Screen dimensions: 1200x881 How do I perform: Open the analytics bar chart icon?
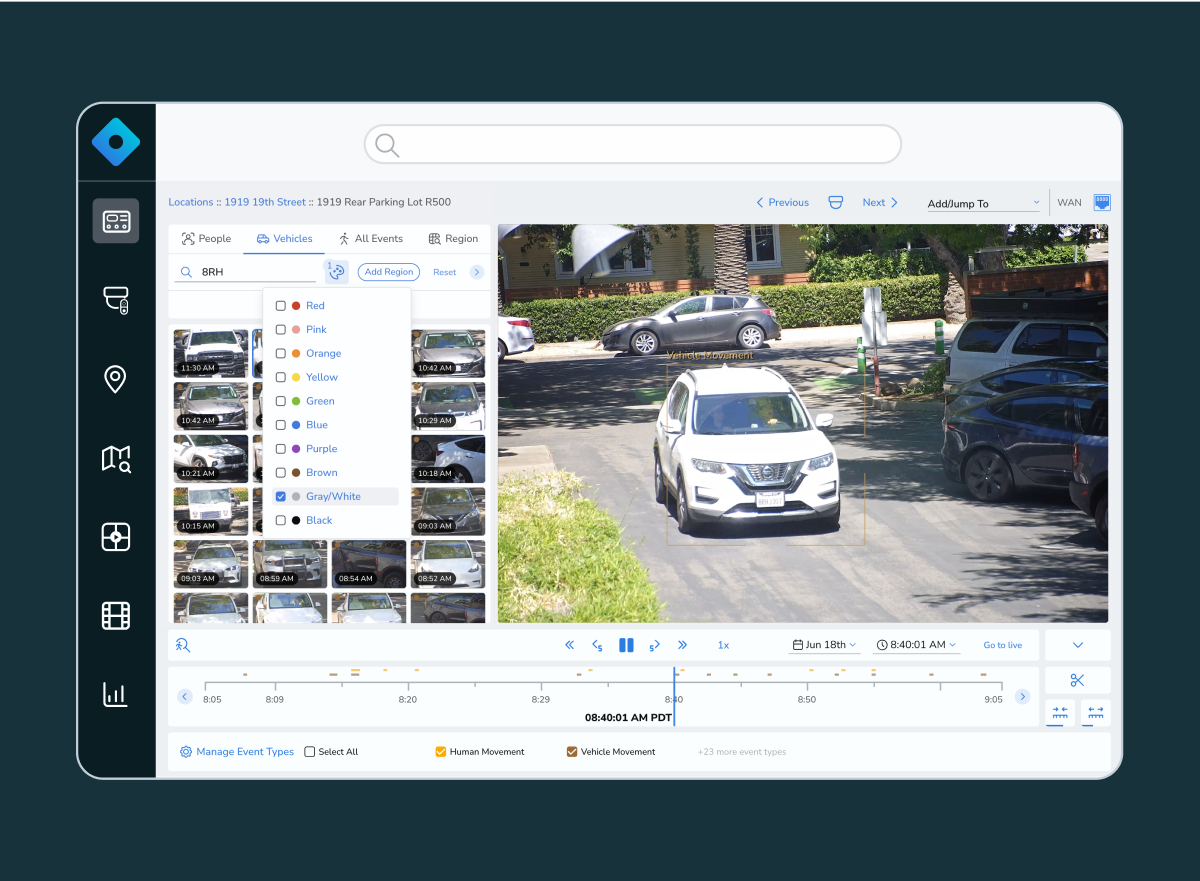pyautogui.click(x=116, y=694)
